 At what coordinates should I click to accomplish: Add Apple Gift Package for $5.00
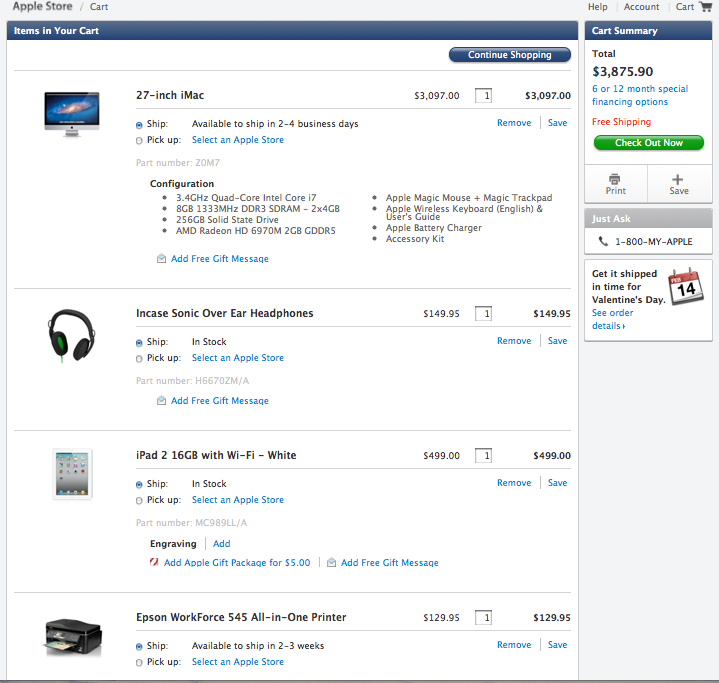point(237,562)
